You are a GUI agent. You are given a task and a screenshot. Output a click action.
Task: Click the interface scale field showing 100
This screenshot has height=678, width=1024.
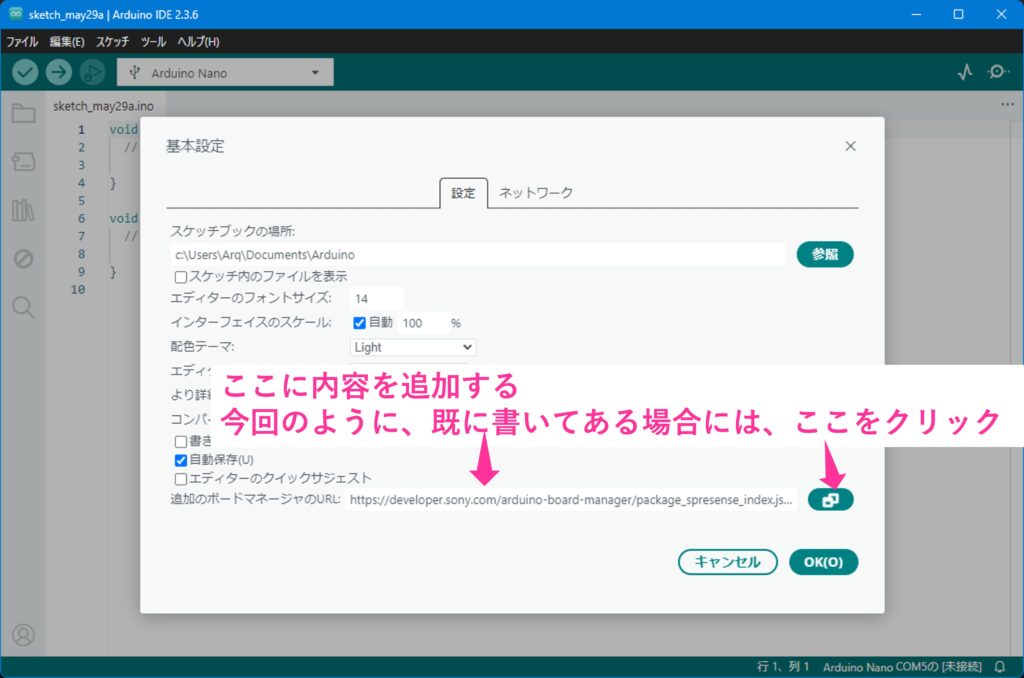[x=423, y=323]
